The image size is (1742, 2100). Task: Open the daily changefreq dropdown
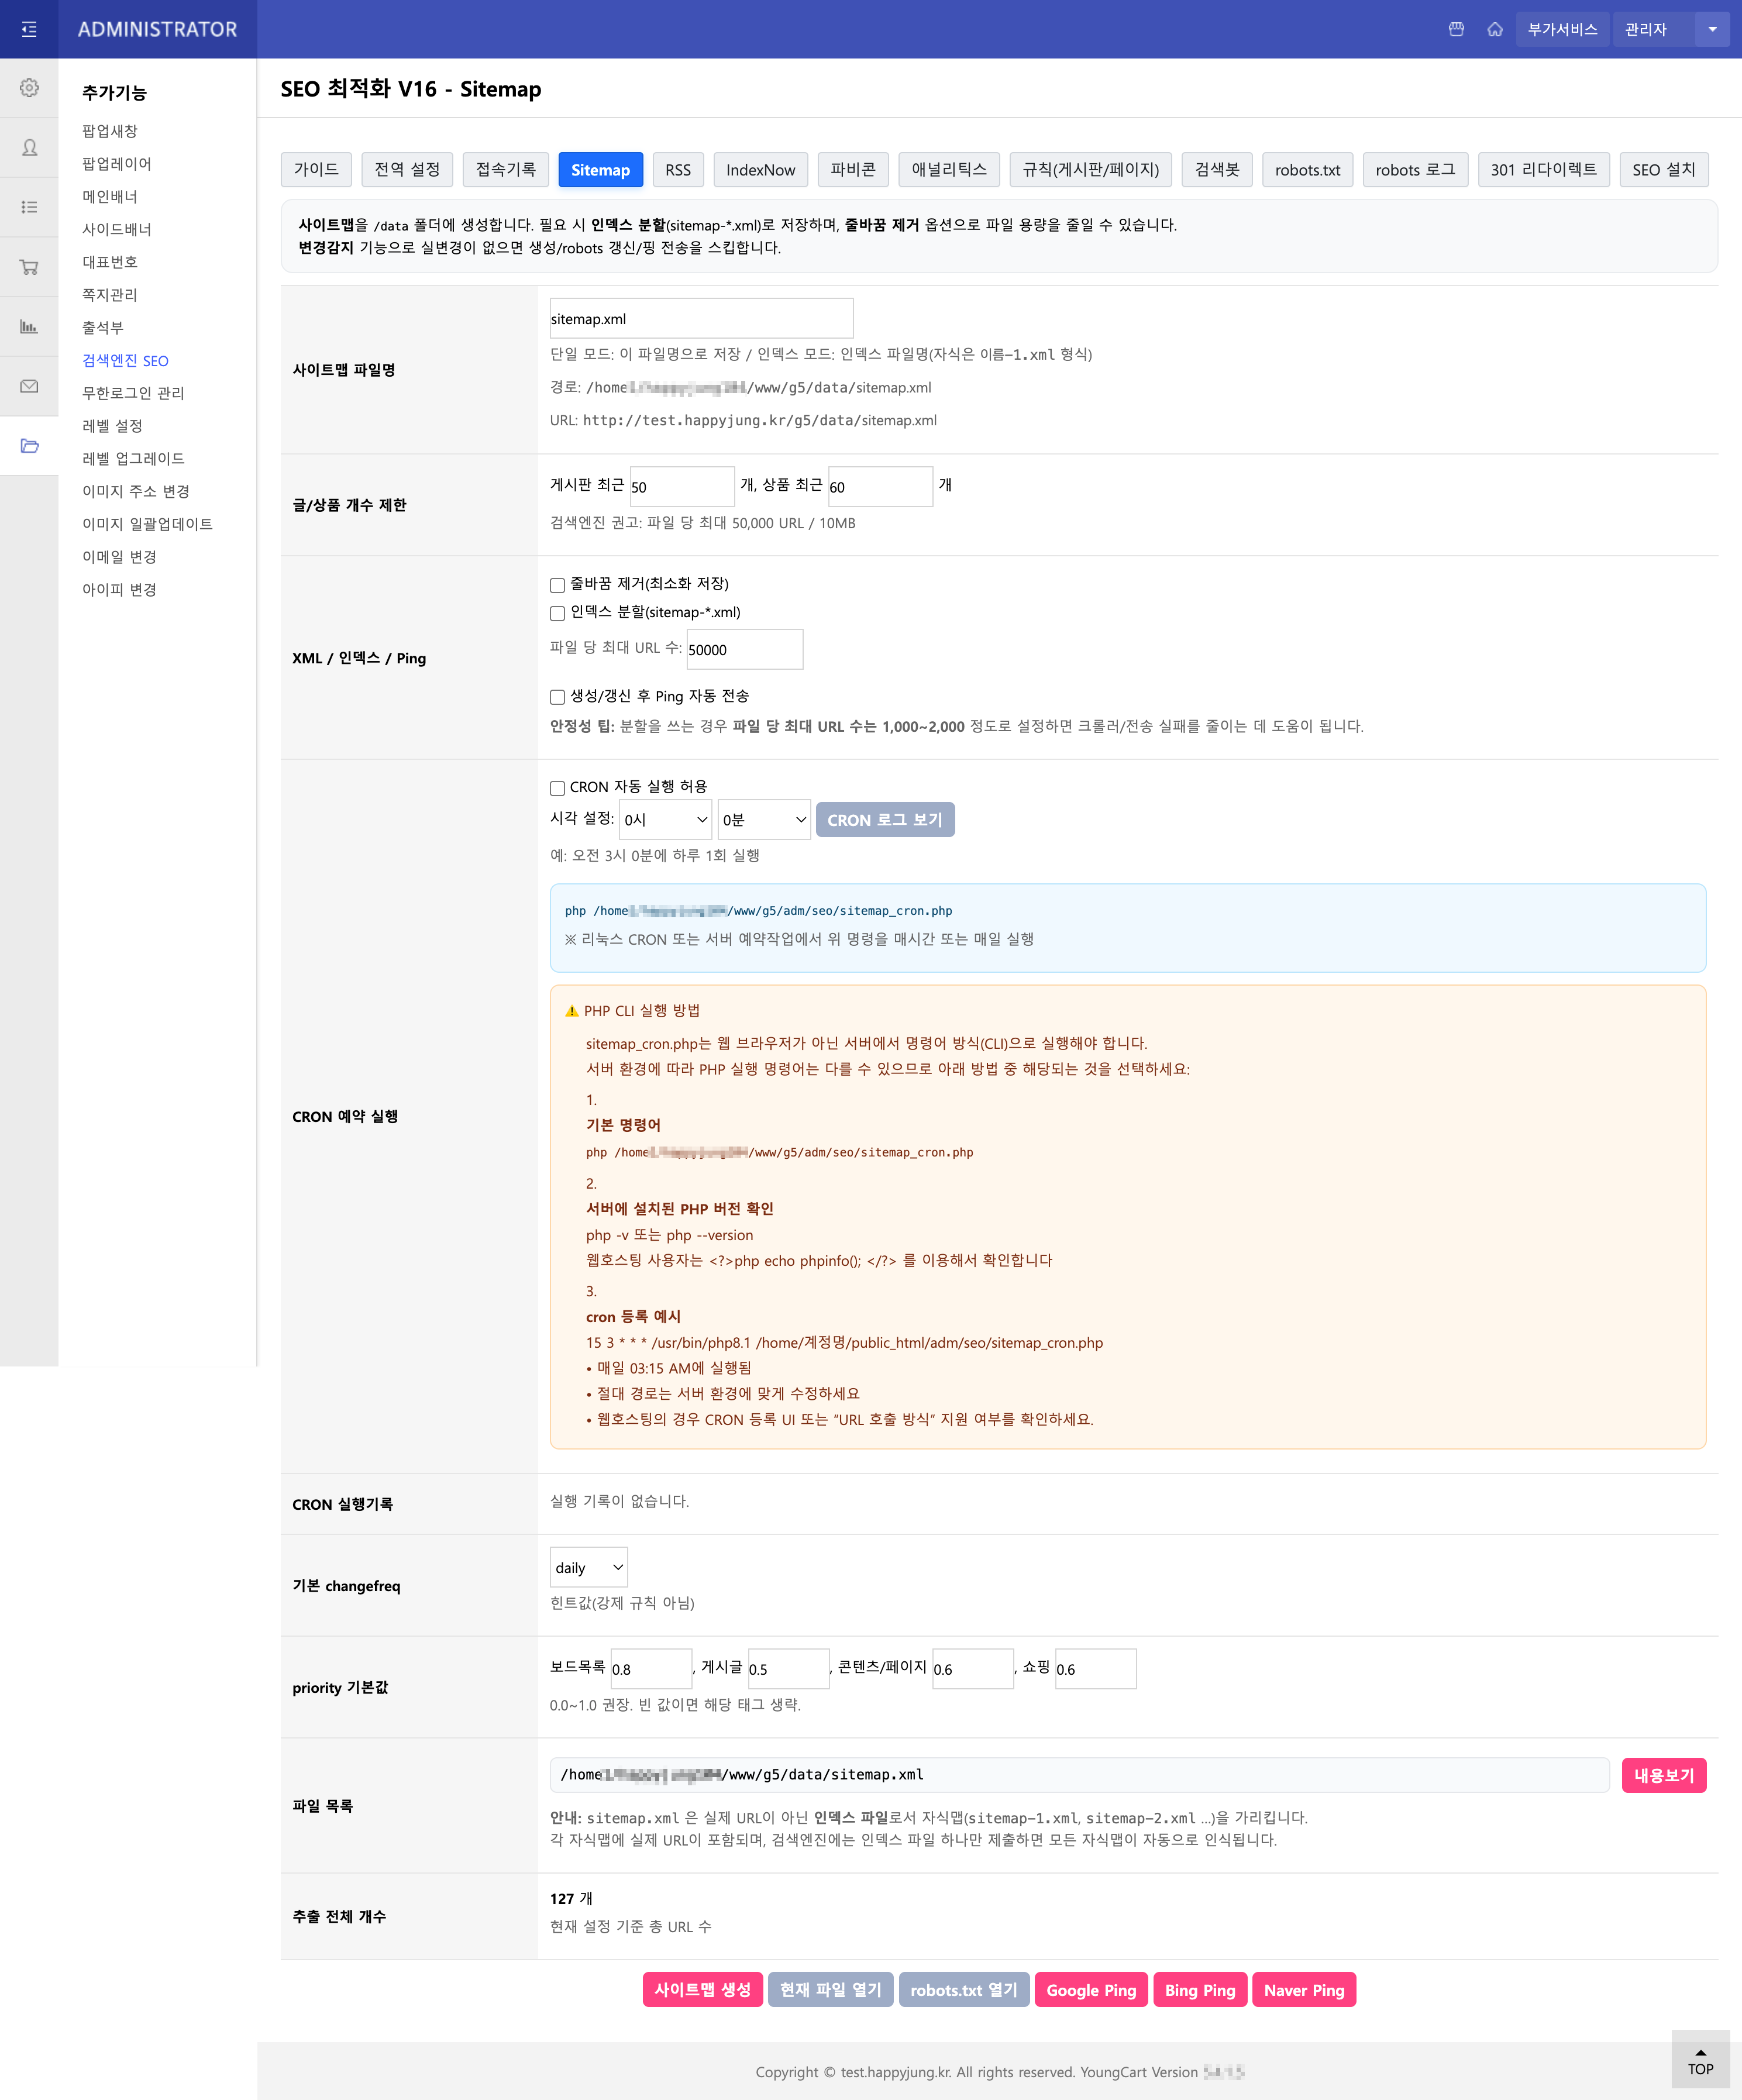[588, 1567]
